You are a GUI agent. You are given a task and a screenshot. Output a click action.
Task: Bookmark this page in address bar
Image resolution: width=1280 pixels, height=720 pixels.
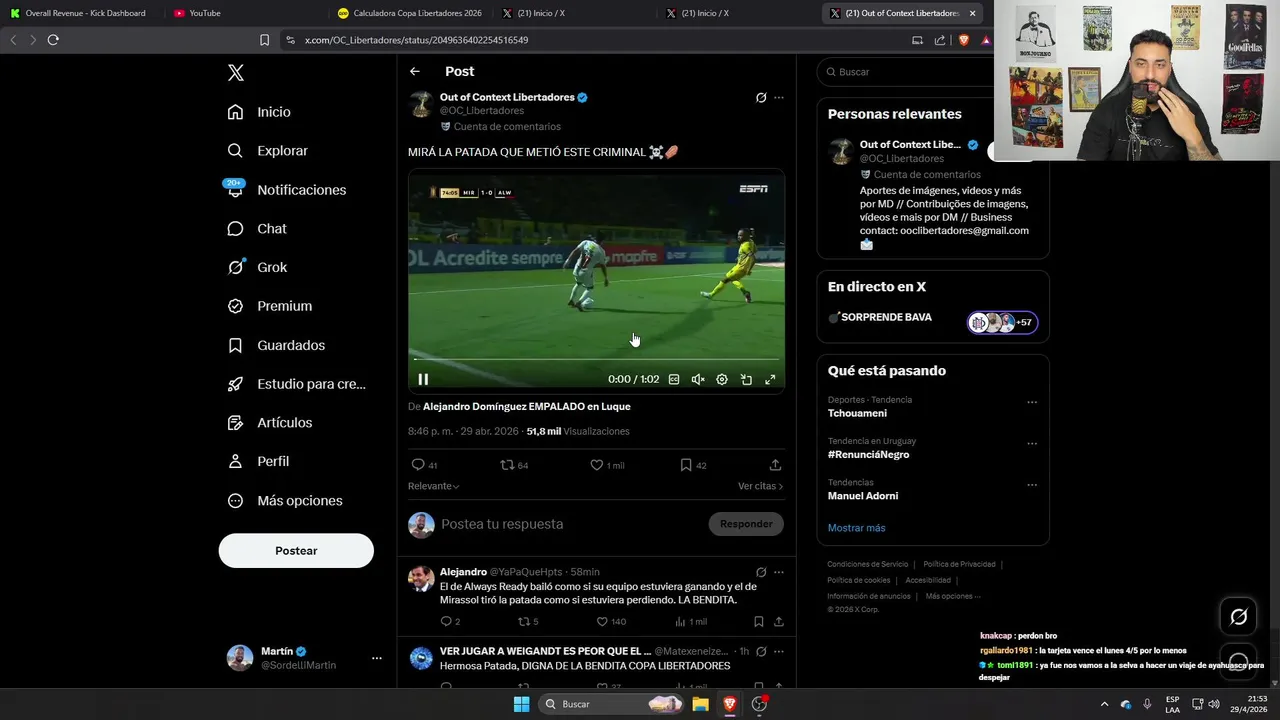click(264, 40)
